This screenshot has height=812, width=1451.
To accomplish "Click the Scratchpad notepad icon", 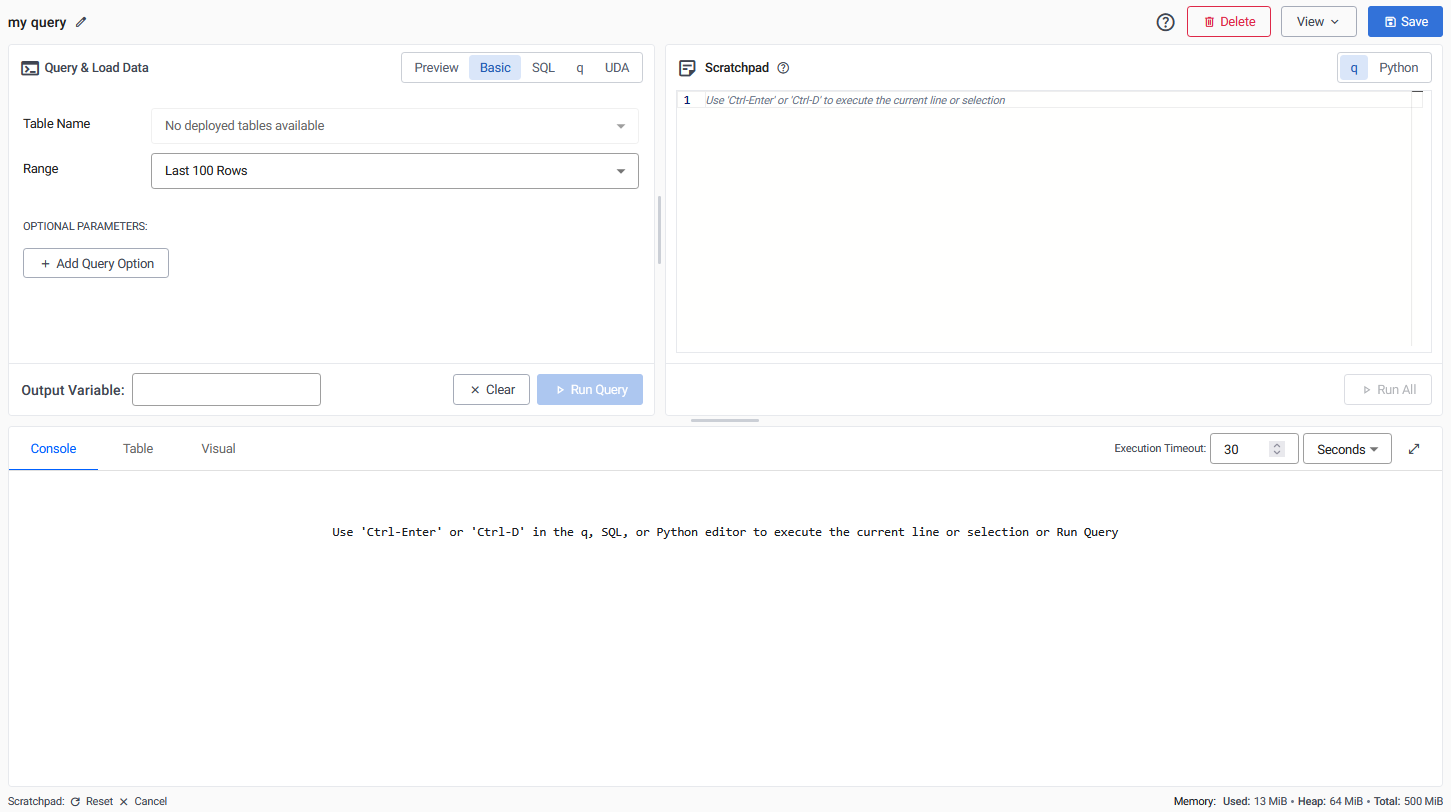I will pos(687,67).
